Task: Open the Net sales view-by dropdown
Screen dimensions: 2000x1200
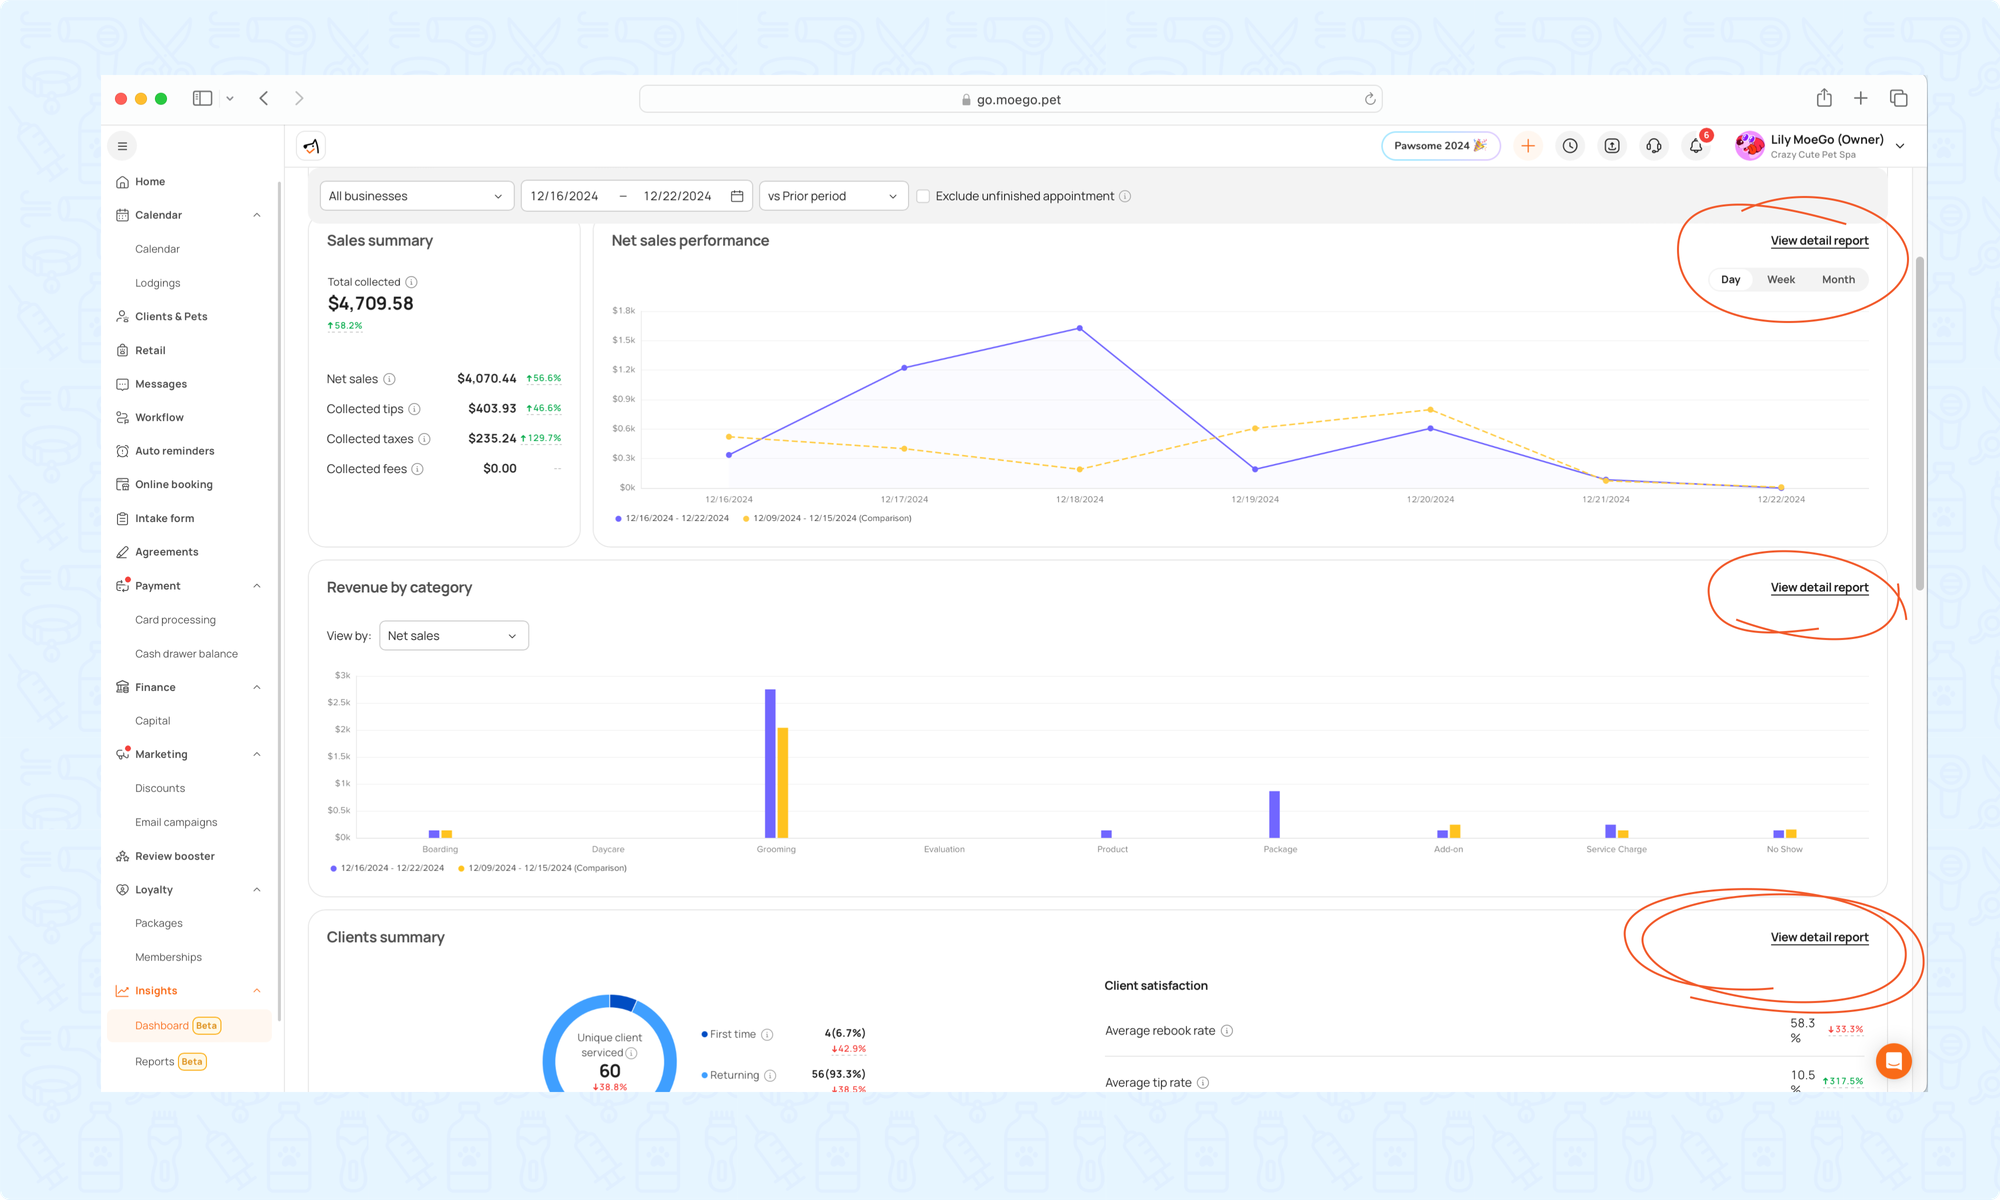Action: (453, 636)
